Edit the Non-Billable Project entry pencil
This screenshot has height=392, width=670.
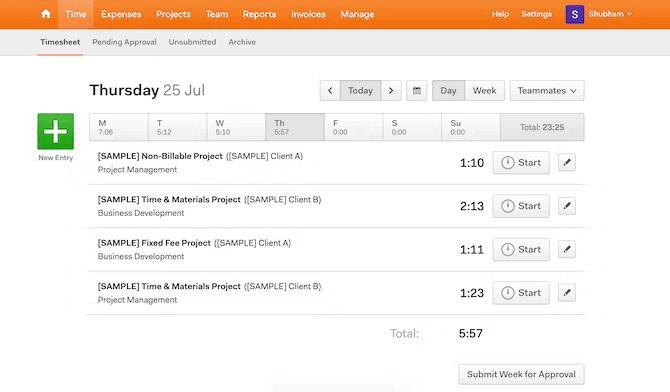pyautogui.click(x=567, y=162)
